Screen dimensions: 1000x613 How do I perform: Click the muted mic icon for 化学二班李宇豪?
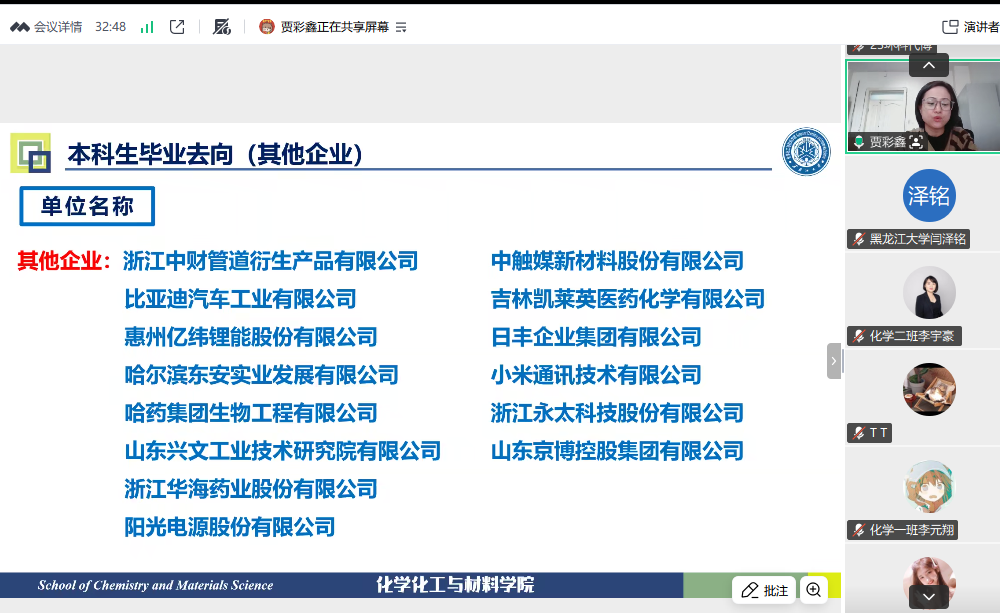click(x=858, y=336)
